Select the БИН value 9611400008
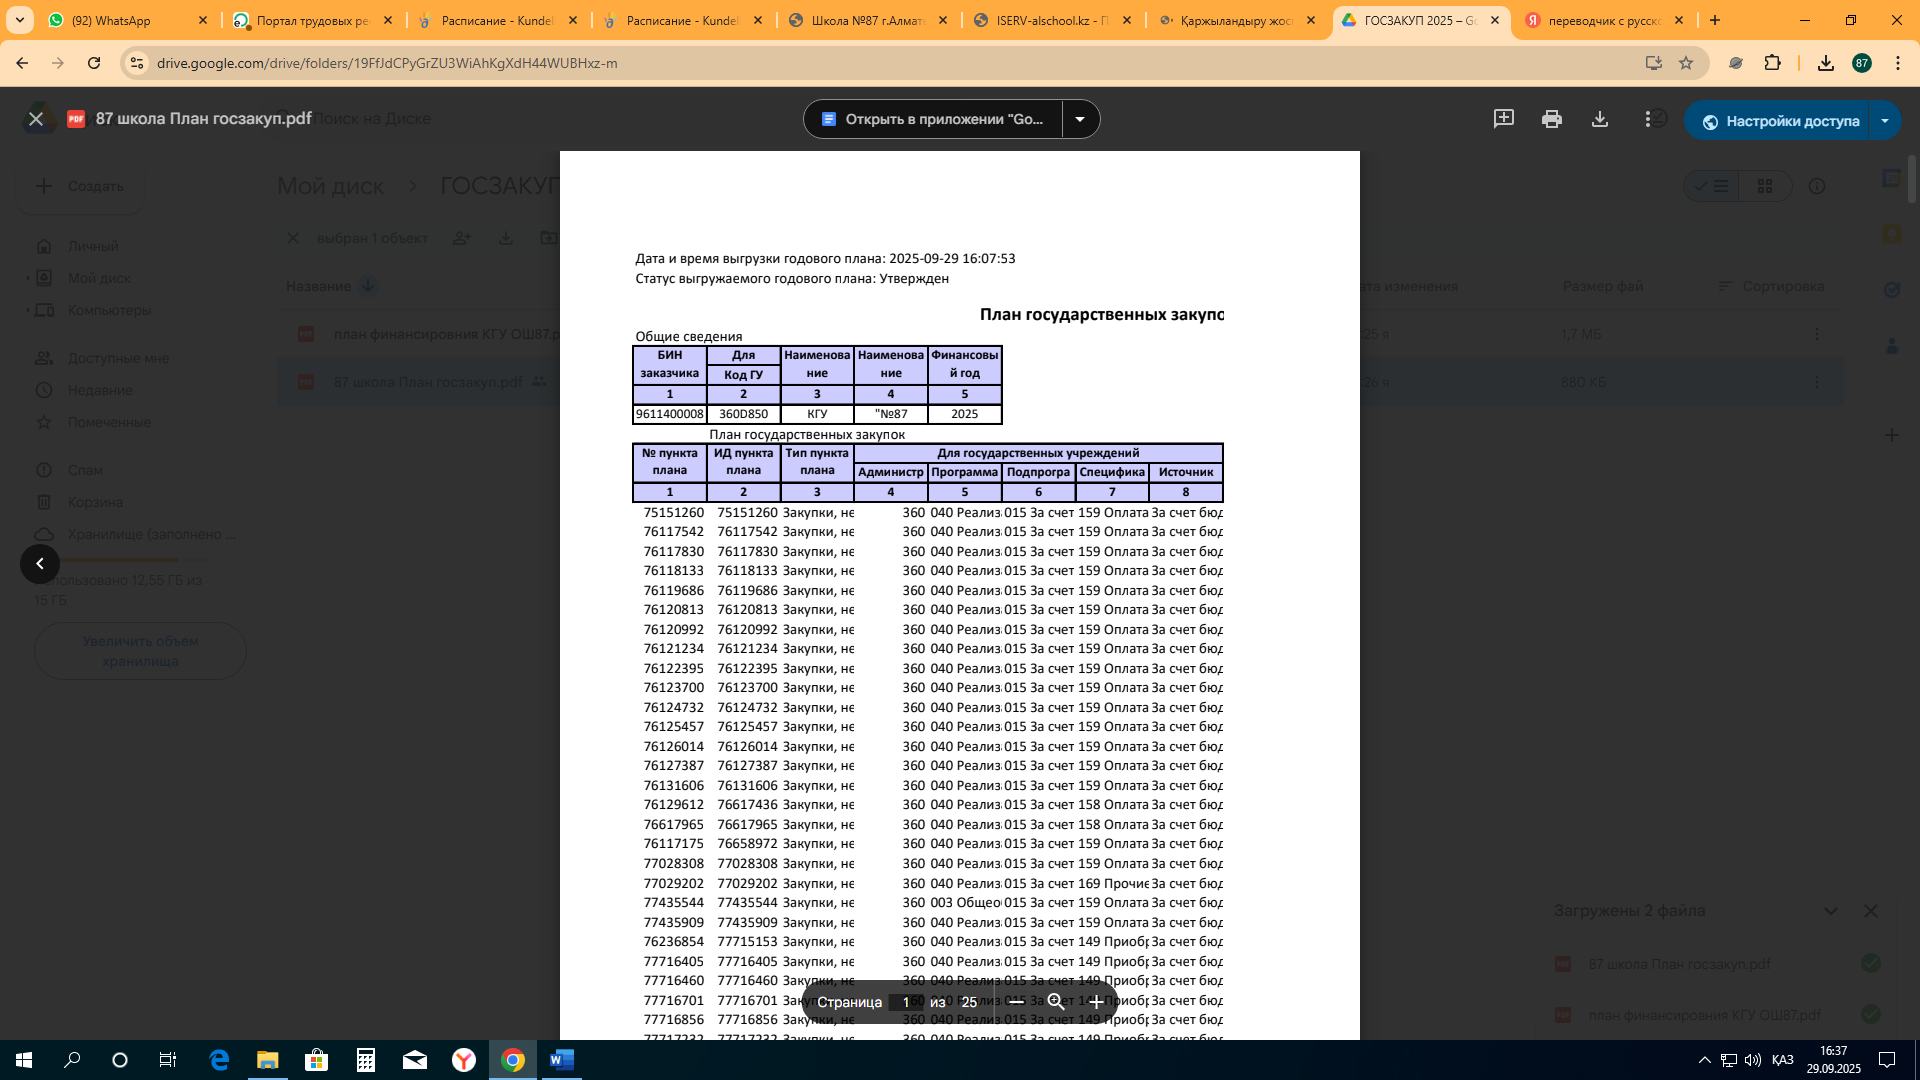This screenshot has width=1920, height=1080. (670, 414)
